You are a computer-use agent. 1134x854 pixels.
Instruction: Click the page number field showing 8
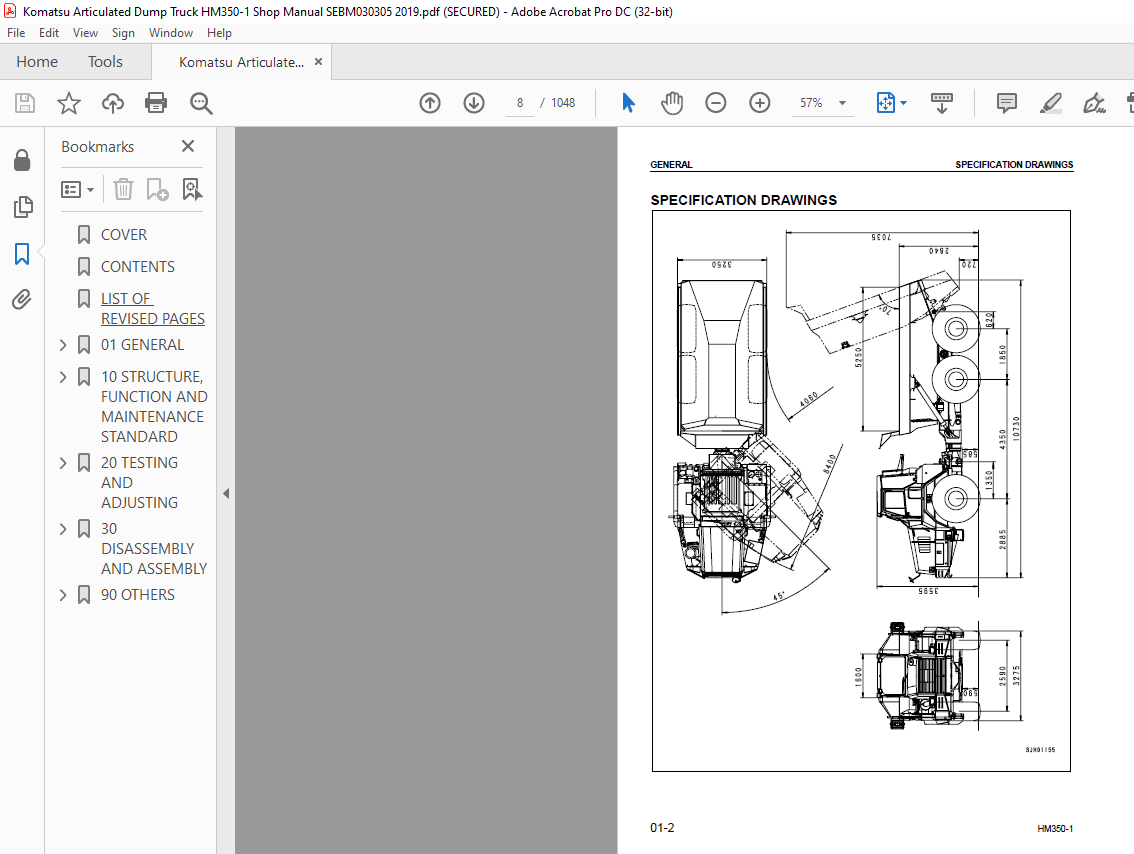tap(519, 103)
